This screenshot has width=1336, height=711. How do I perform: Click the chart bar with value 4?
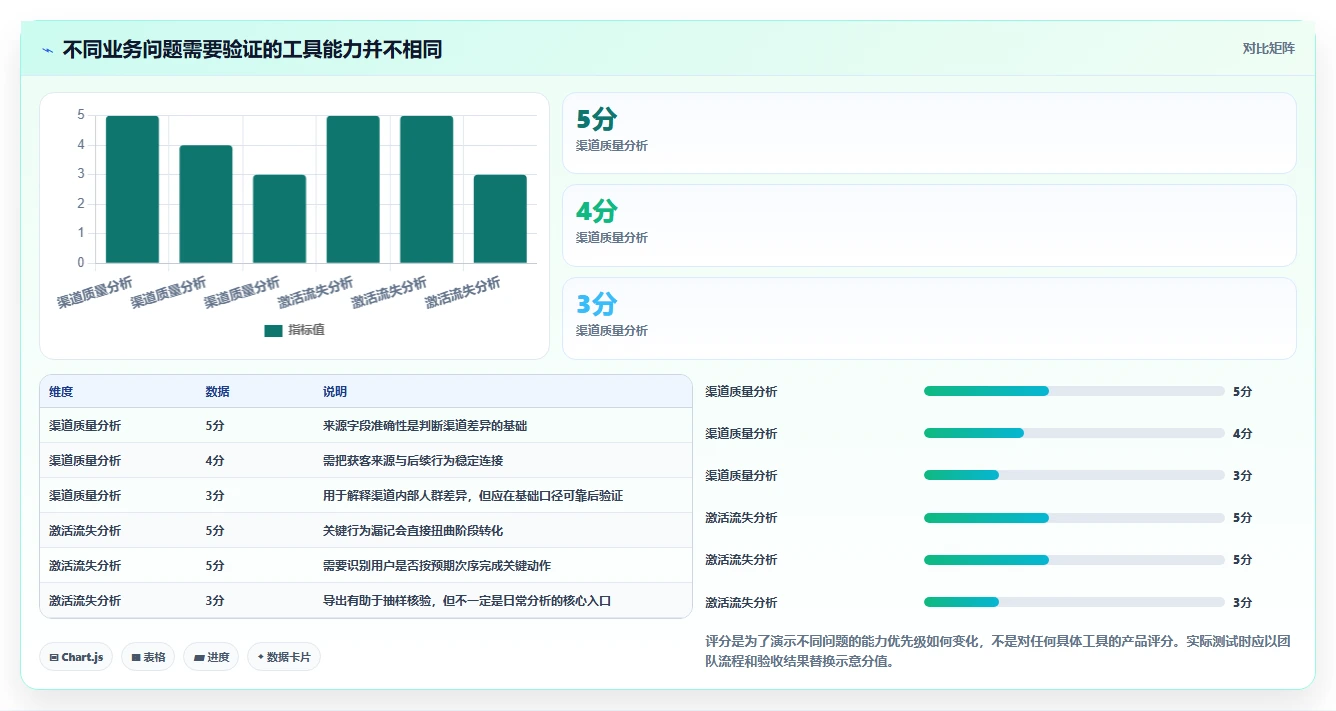coord(206,204)
